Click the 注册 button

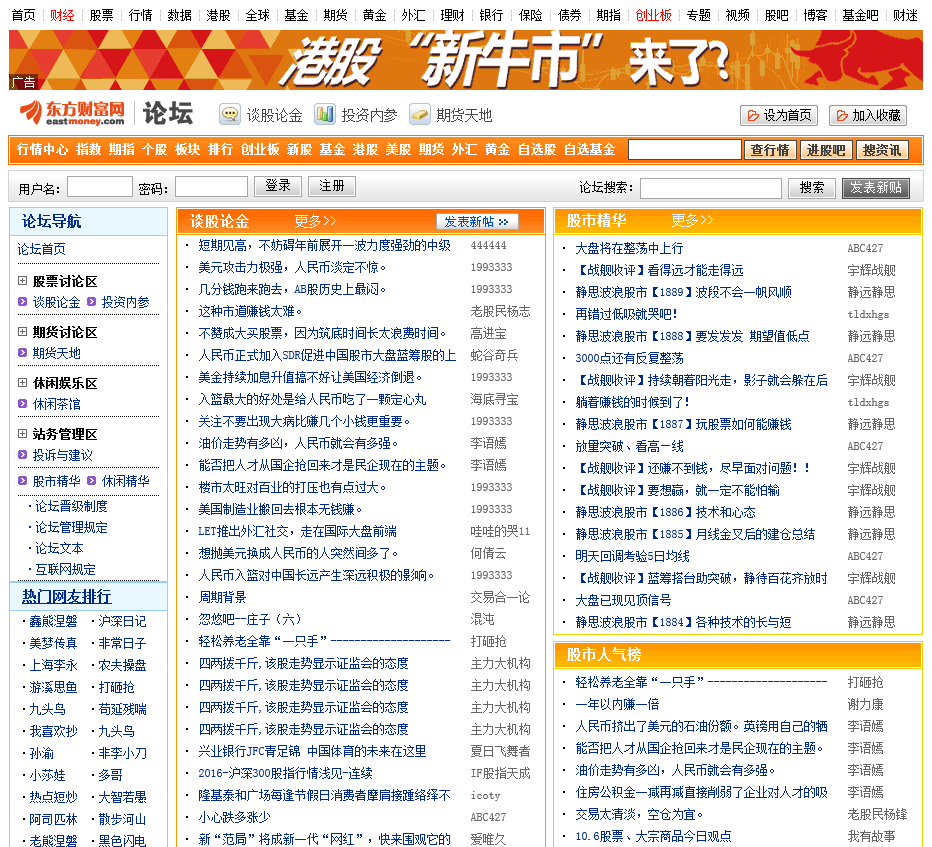point(332,186)
